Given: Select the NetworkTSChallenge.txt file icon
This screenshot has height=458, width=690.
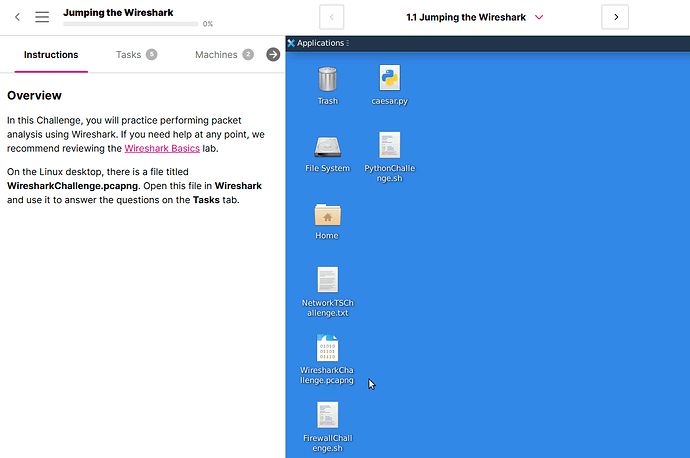Looking at the screenshot, I should pyautogui.click(x=327, y=281).
